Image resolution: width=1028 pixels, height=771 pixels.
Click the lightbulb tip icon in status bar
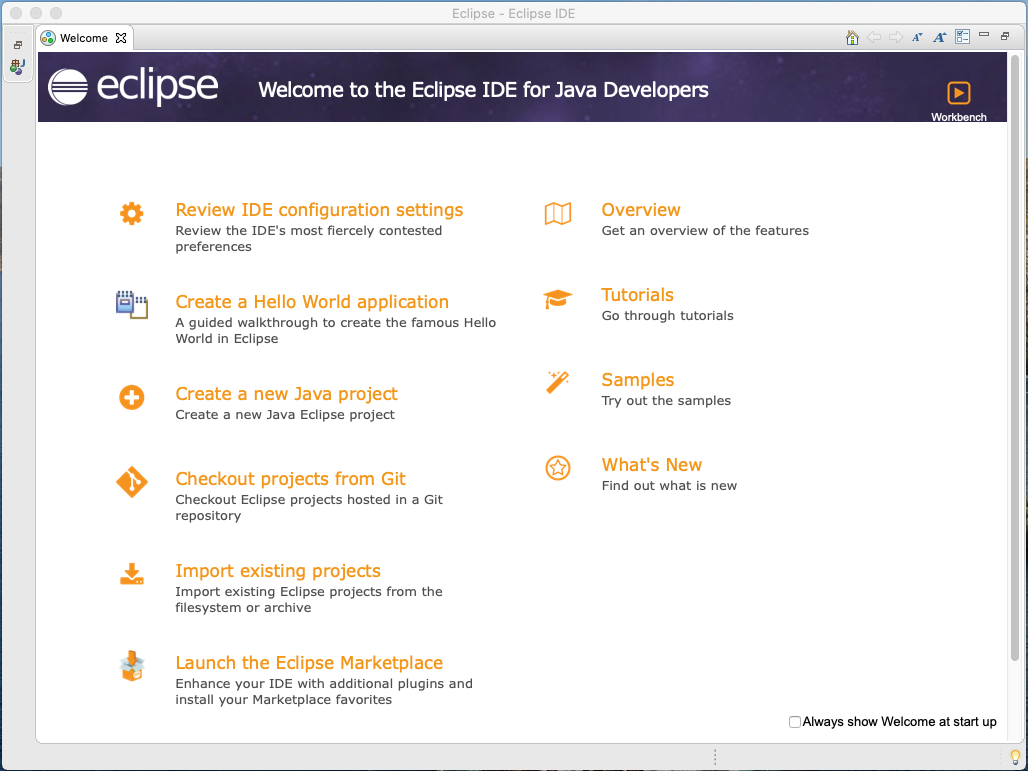(x=1015, y=758)
